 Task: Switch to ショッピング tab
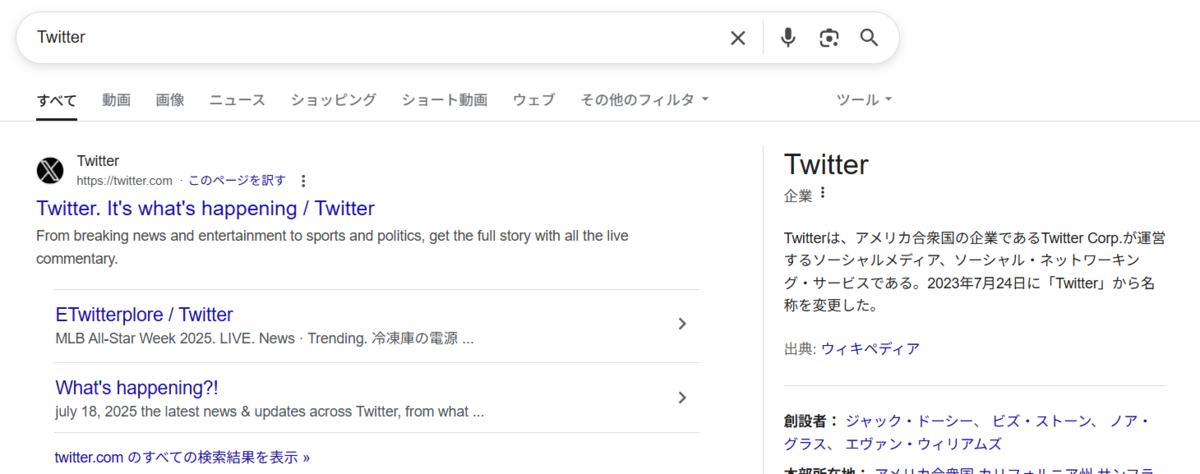coord(334,100)
